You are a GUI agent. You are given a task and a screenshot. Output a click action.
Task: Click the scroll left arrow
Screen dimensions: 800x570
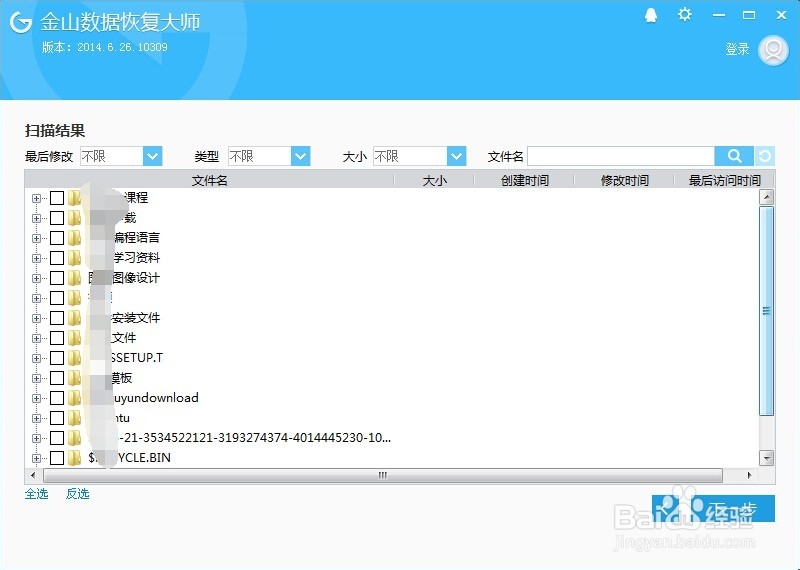33,475
